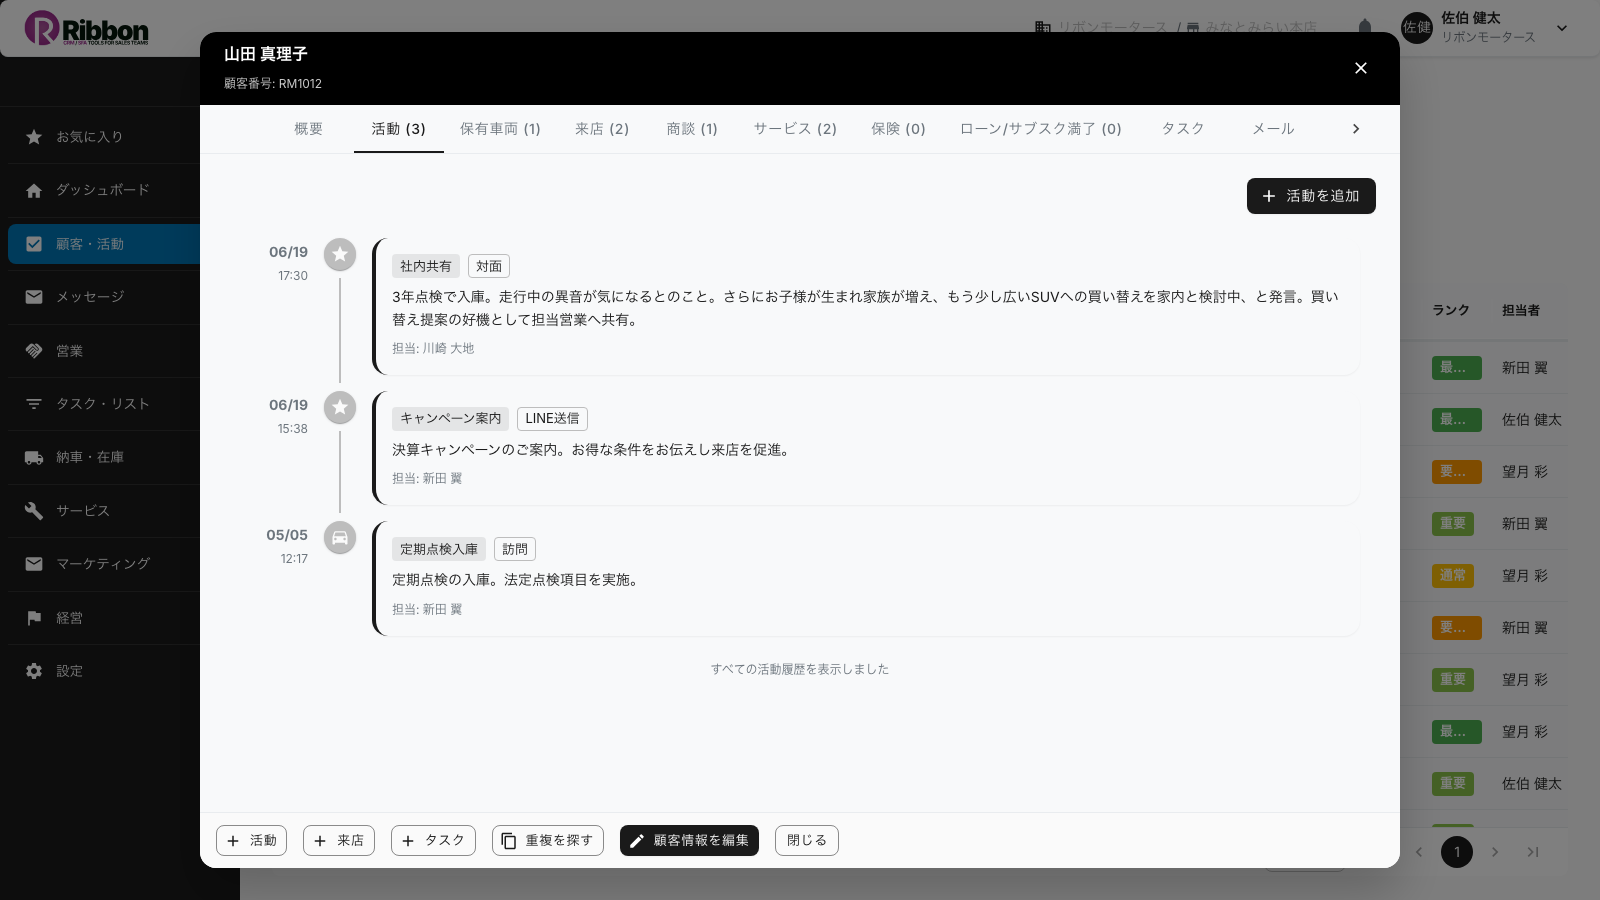This screenshot has height=900, width=1600.
Task: Open メール tab
Action: [x=1273, y=129]
